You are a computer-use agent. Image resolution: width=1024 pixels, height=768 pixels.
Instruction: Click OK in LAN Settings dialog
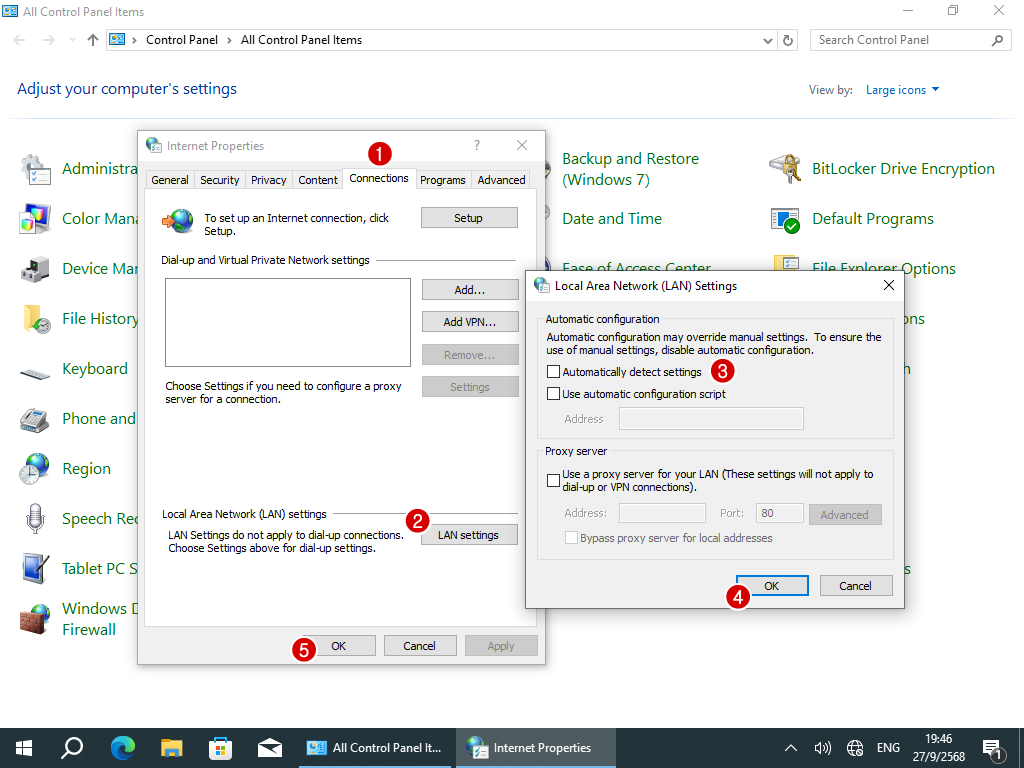pos(772,586)
